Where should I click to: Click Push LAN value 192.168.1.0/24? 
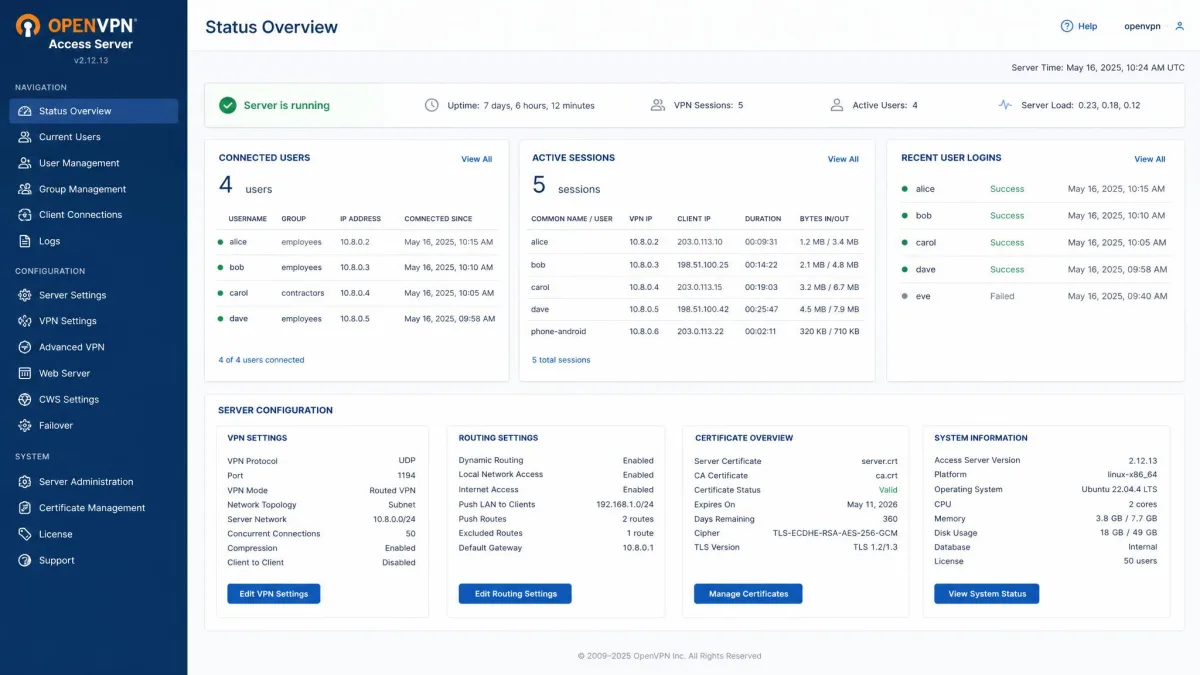point(625,504)
